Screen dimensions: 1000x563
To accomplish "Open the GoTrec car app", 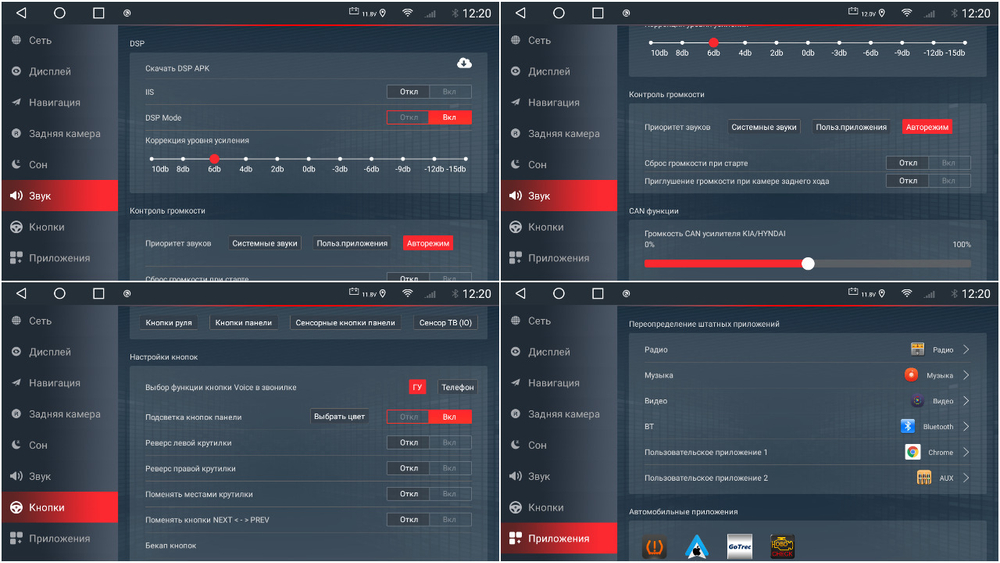I will pos(740,546).
